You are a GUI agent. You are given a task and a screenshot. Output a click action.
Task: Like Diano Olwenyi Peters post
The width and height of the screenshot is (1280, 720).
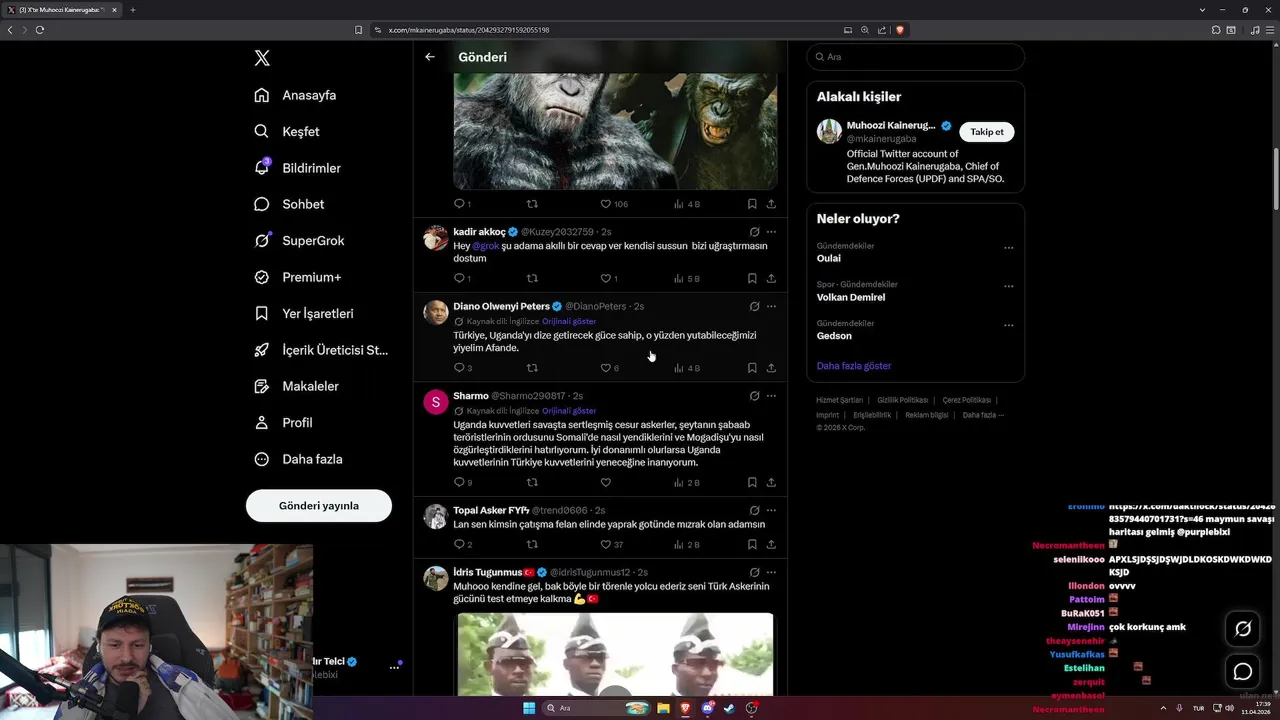pyautogui.click(x=605, y=368)
